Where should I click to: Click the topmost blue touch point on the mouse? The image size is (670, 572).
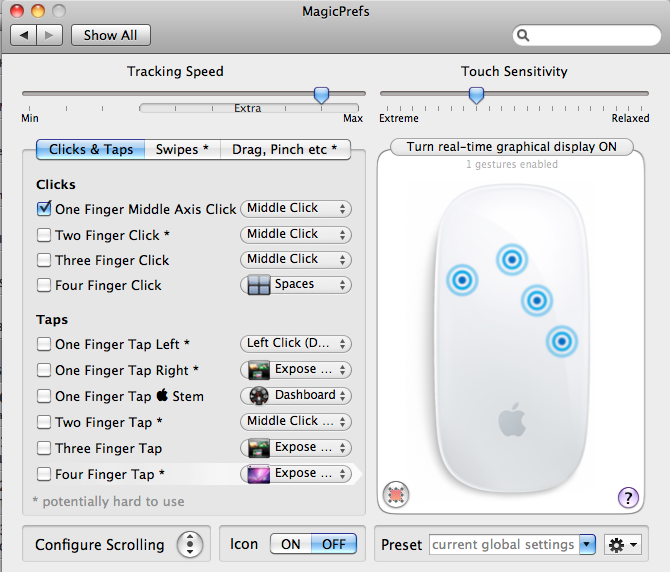[x=512, y=259]
